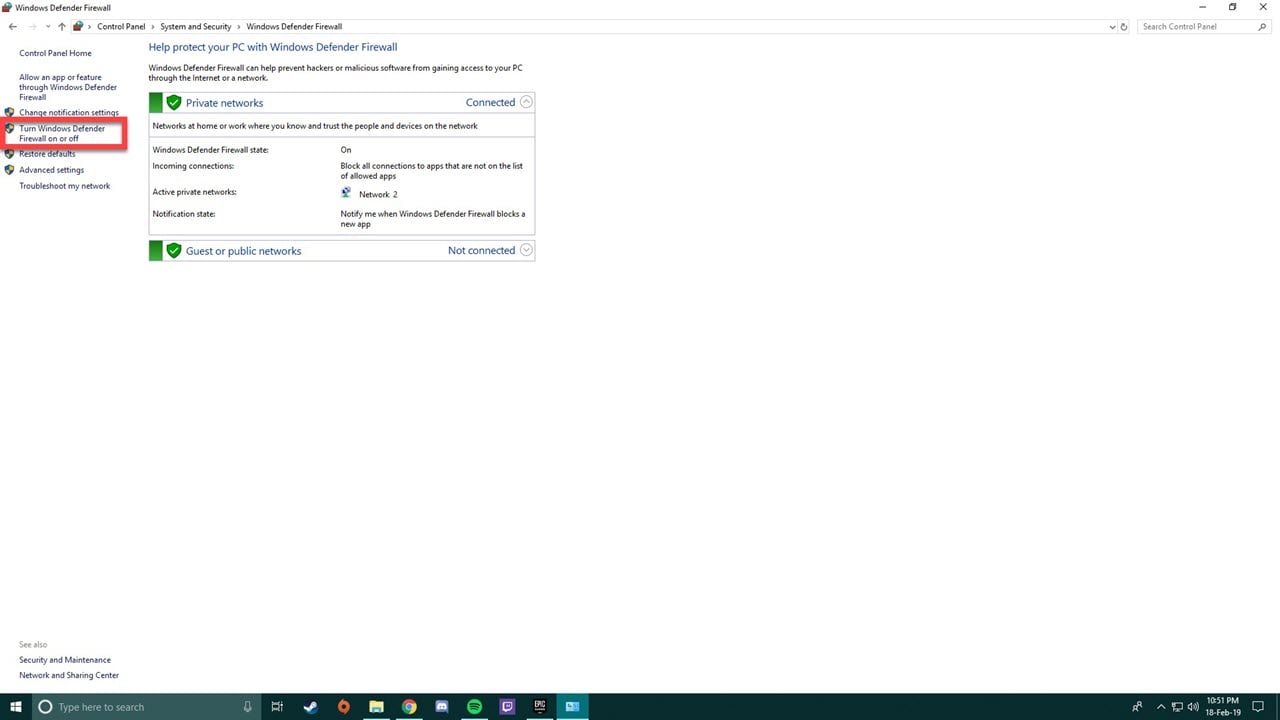Open Origin from the taskbar

[343, 706]
